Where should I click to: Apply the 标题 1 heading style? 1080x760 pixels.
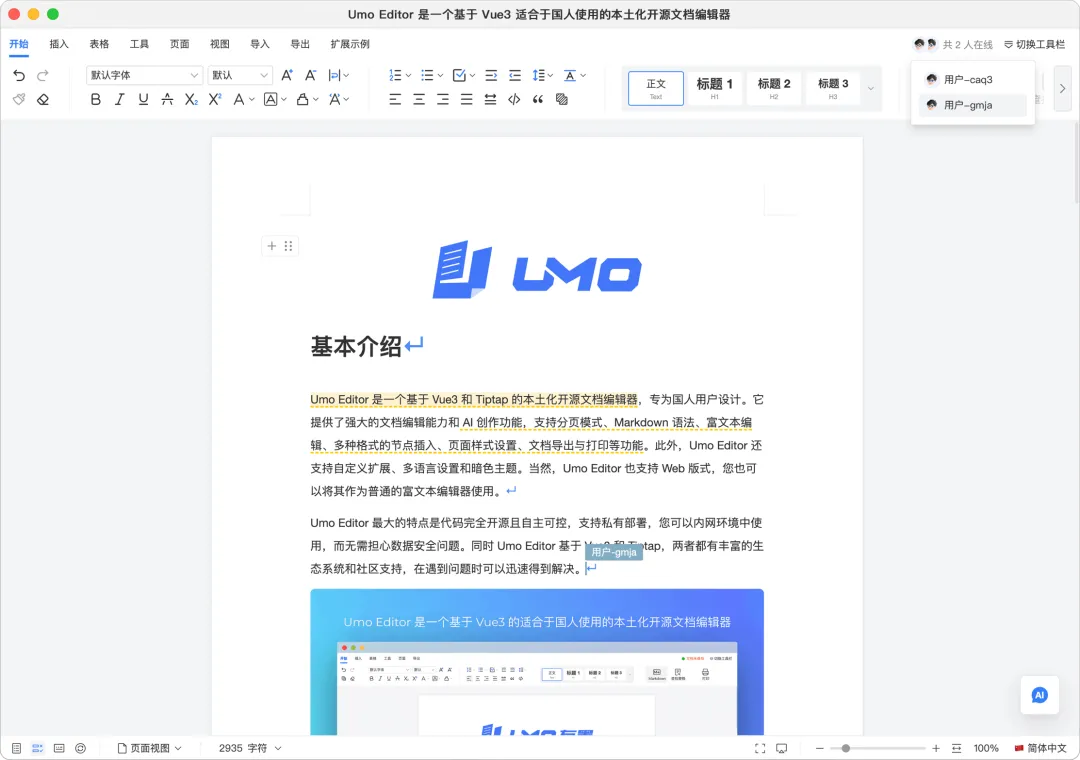[714, 88]
